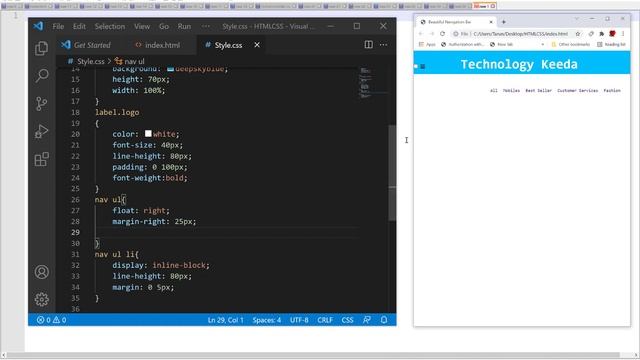This screenshot has height=360, width=640.
Task: Open Chrome three-dot menu
Action: click(x=623, y=34)
